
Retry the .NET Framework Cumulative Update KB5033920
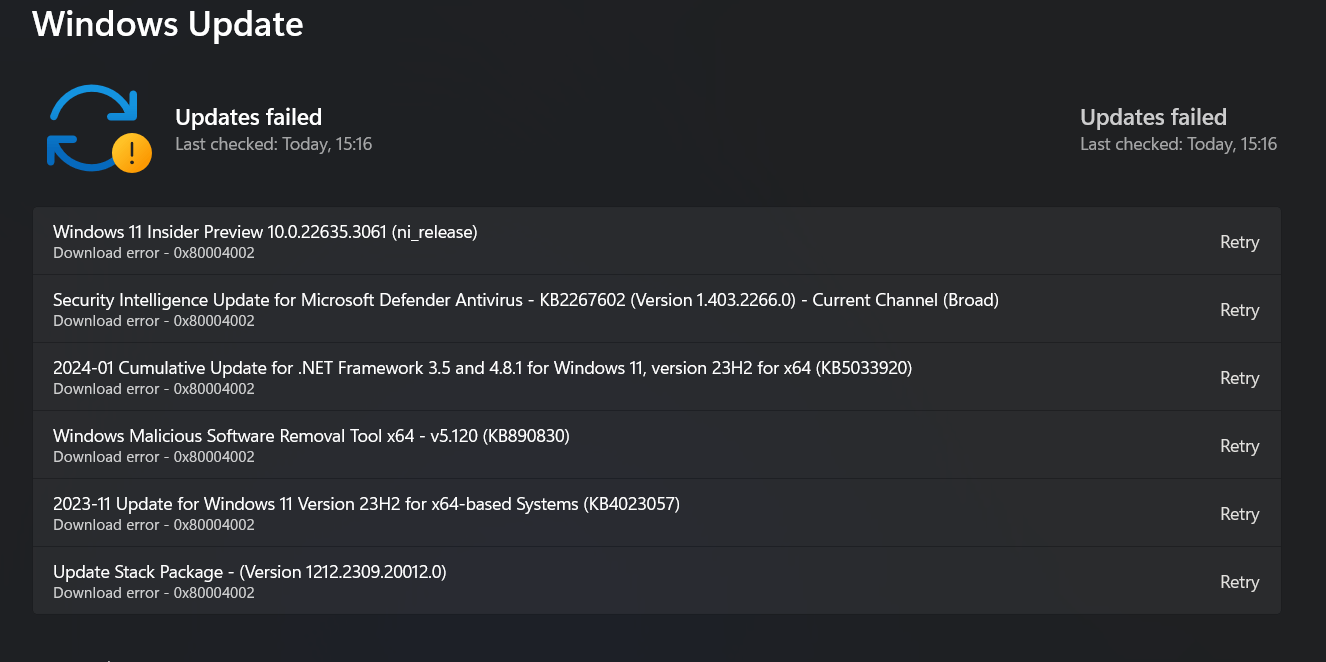pos(1239,378)
